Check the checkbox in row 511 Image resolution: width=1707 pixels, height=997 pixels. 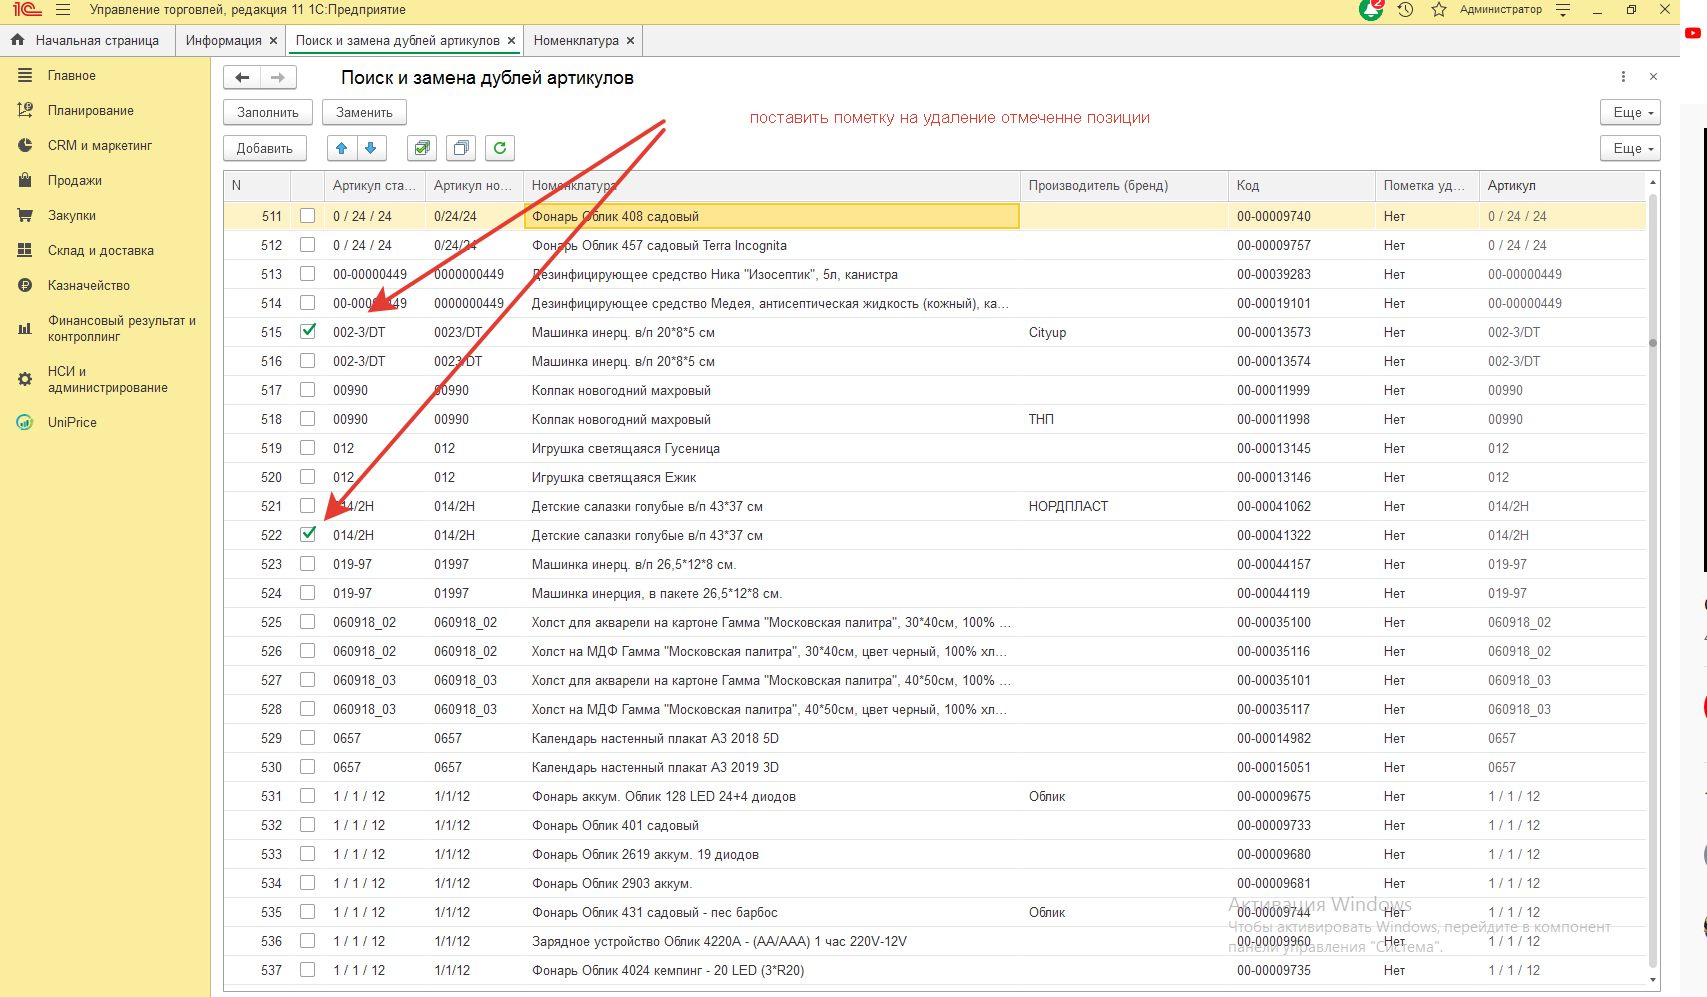click(x=308, y=216)
